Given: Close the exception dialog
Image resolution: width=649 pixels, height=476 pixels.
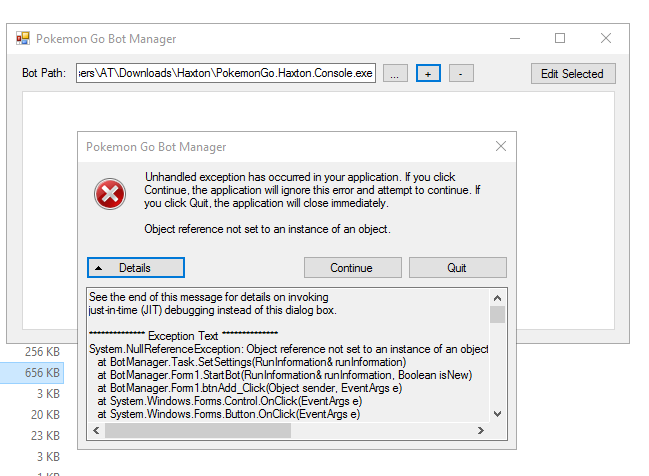Looking at the screenshot, I should [x=501, y=146].
